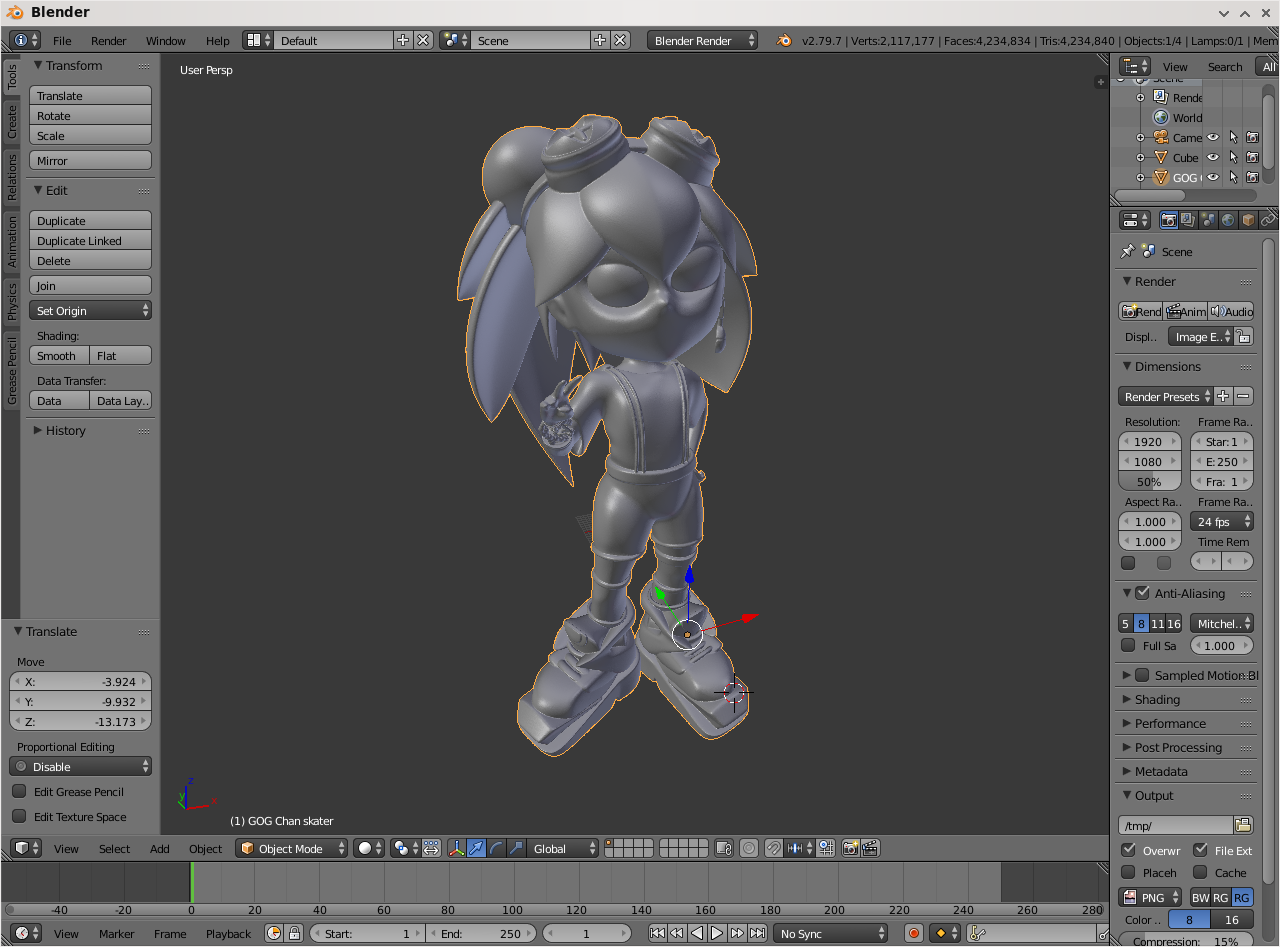Viewport: 1280px width, 947px height.
Task: Open the World properties tab globe icon
Action: [1228, 220]
